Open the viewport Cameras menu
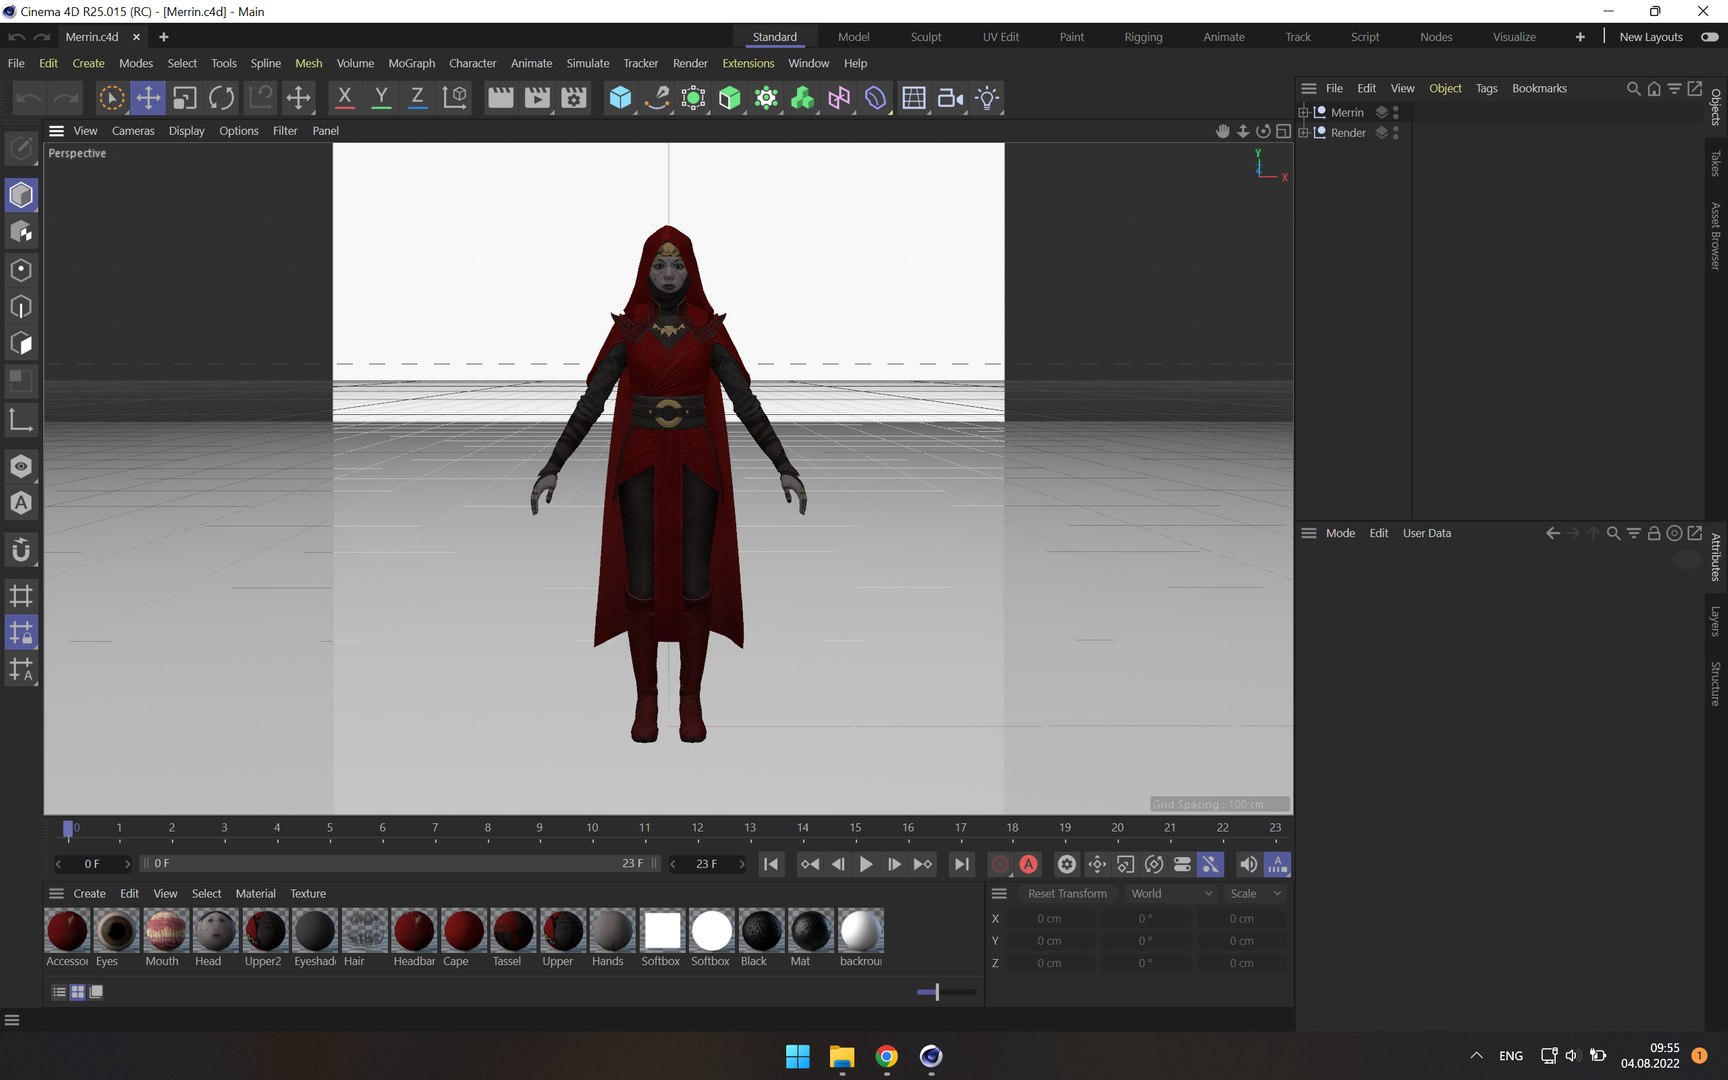This screenshot has height=1080, width=1728. [x=133, y=131]
